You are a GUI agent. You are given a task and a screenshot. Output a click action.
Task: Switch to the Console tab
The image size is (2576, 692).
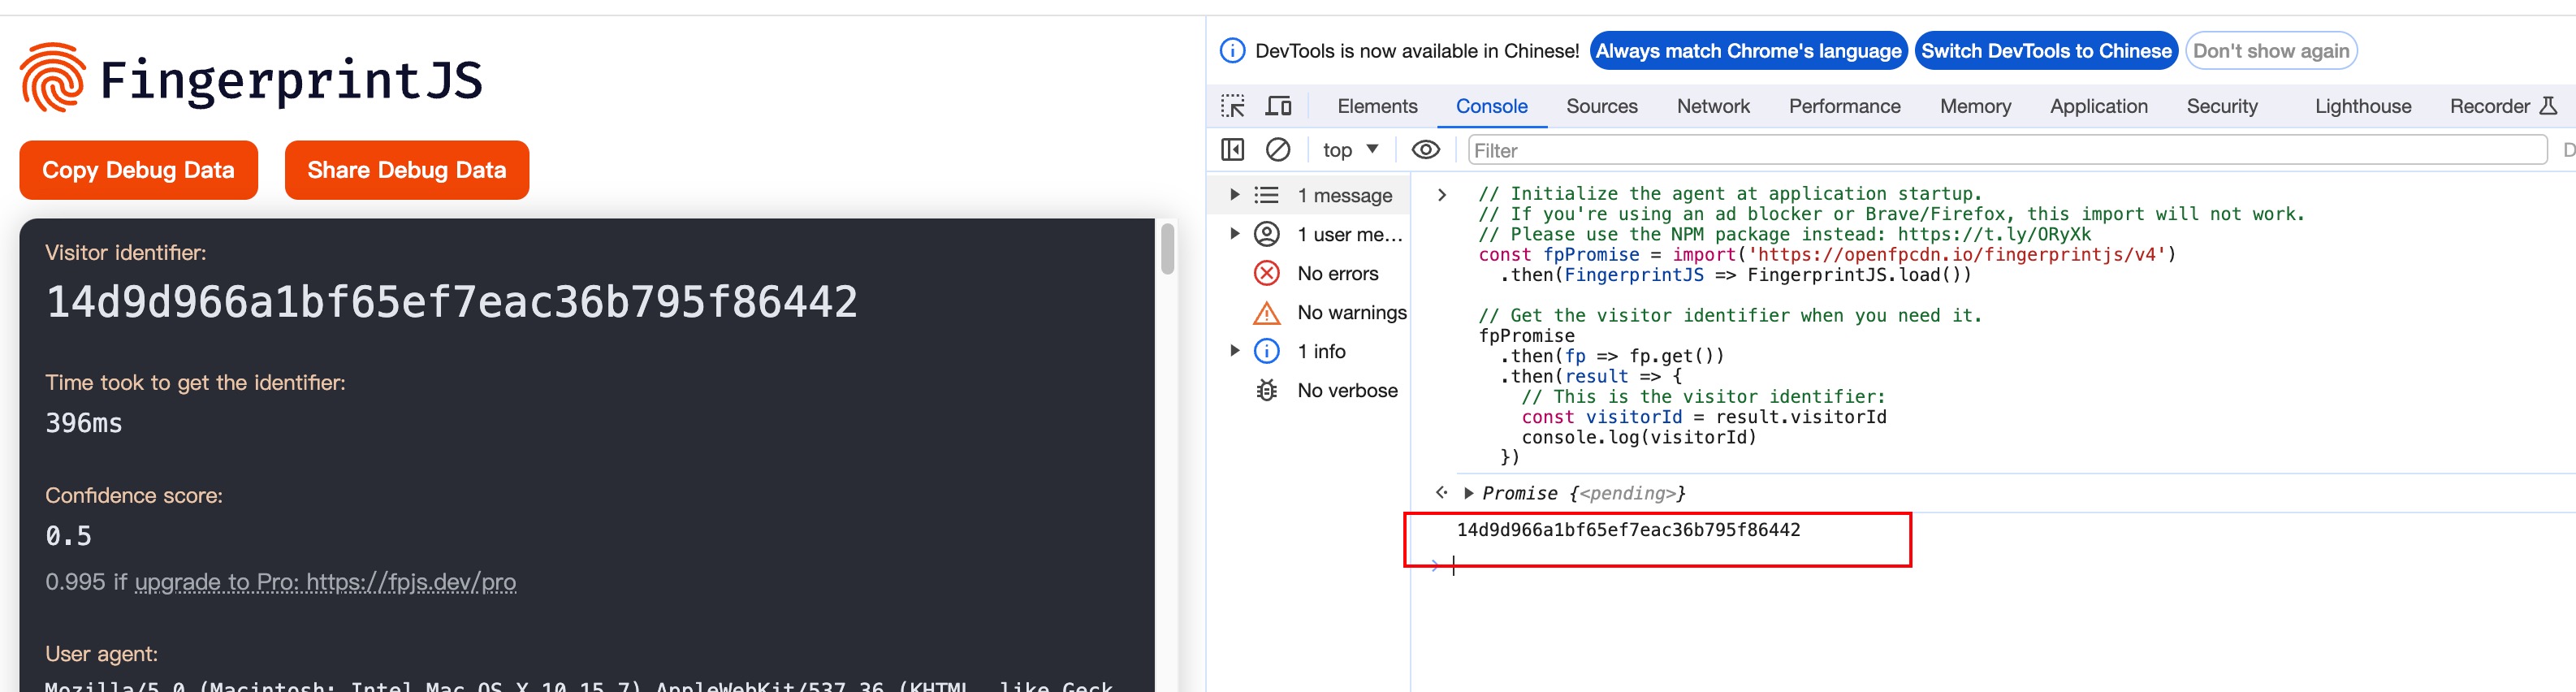pos(1491,106)
